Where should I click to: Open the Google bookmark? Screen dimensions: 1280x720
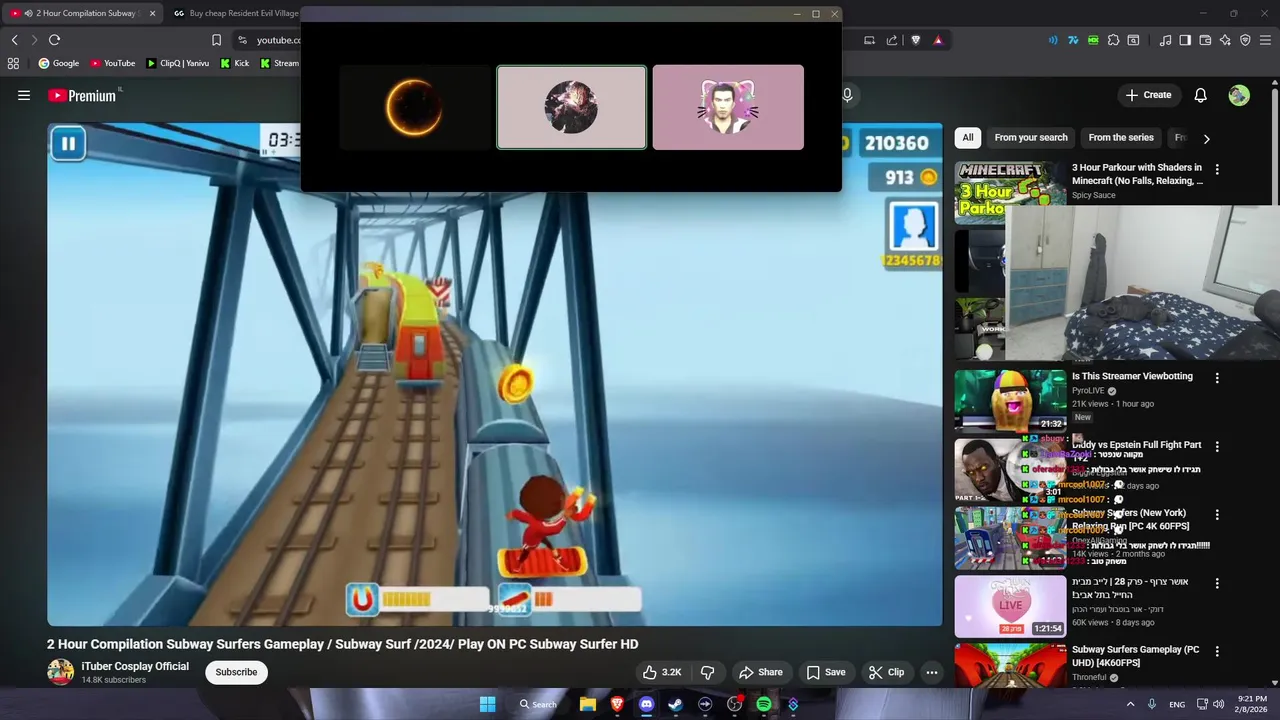pyautogui.click(x=59, y=63)
